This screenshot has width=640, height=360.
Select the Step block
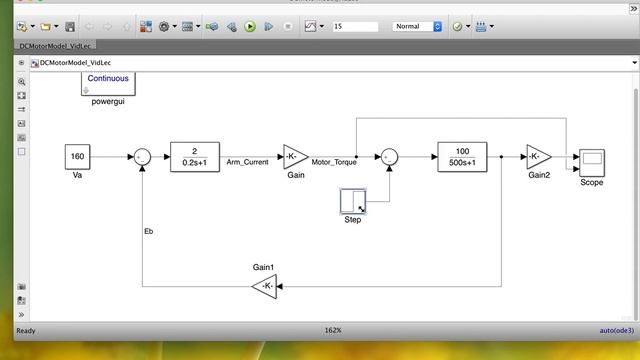(x=353, y=201)
